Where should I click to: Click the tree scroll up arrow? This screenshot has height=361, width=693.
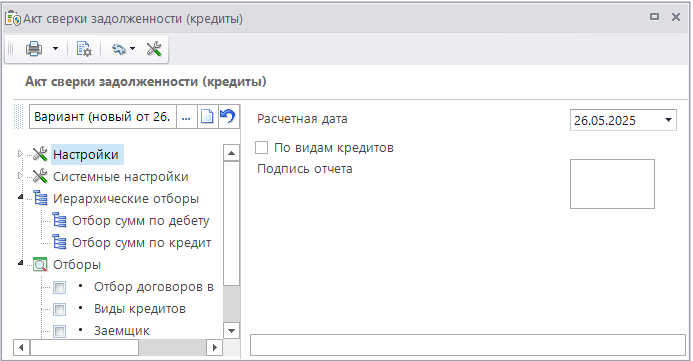point(232,153)
